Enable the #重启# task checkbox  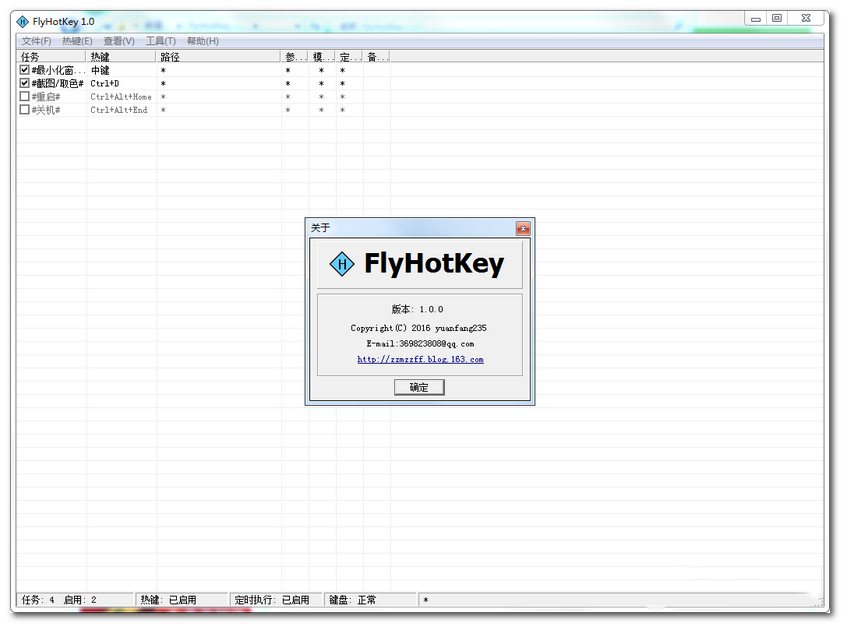[25, 97]
